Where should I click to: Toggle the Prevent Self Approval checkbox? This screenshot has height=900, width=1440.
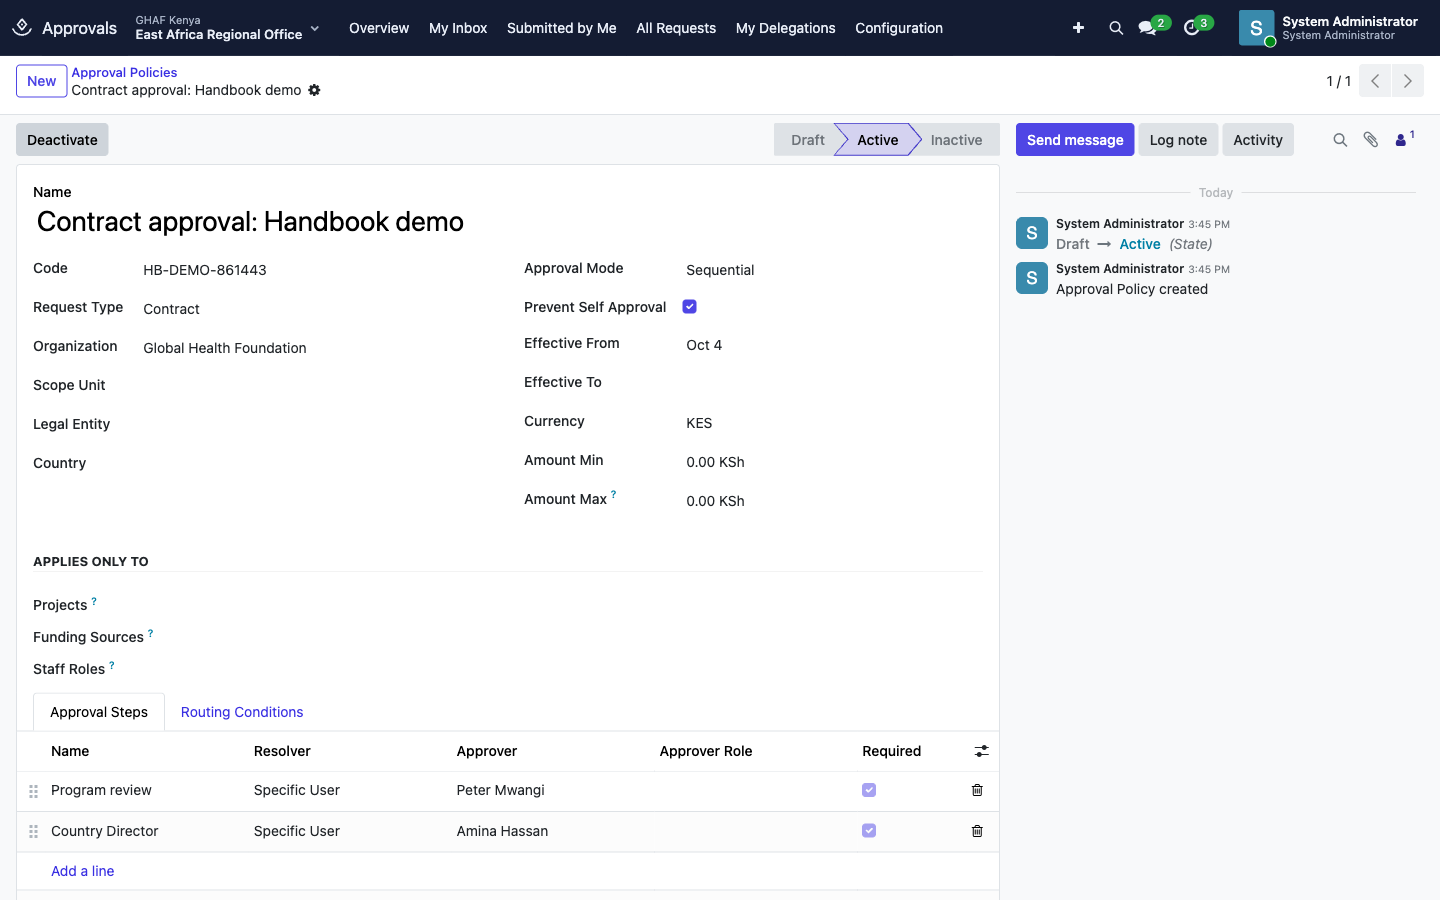pos(689,307)
